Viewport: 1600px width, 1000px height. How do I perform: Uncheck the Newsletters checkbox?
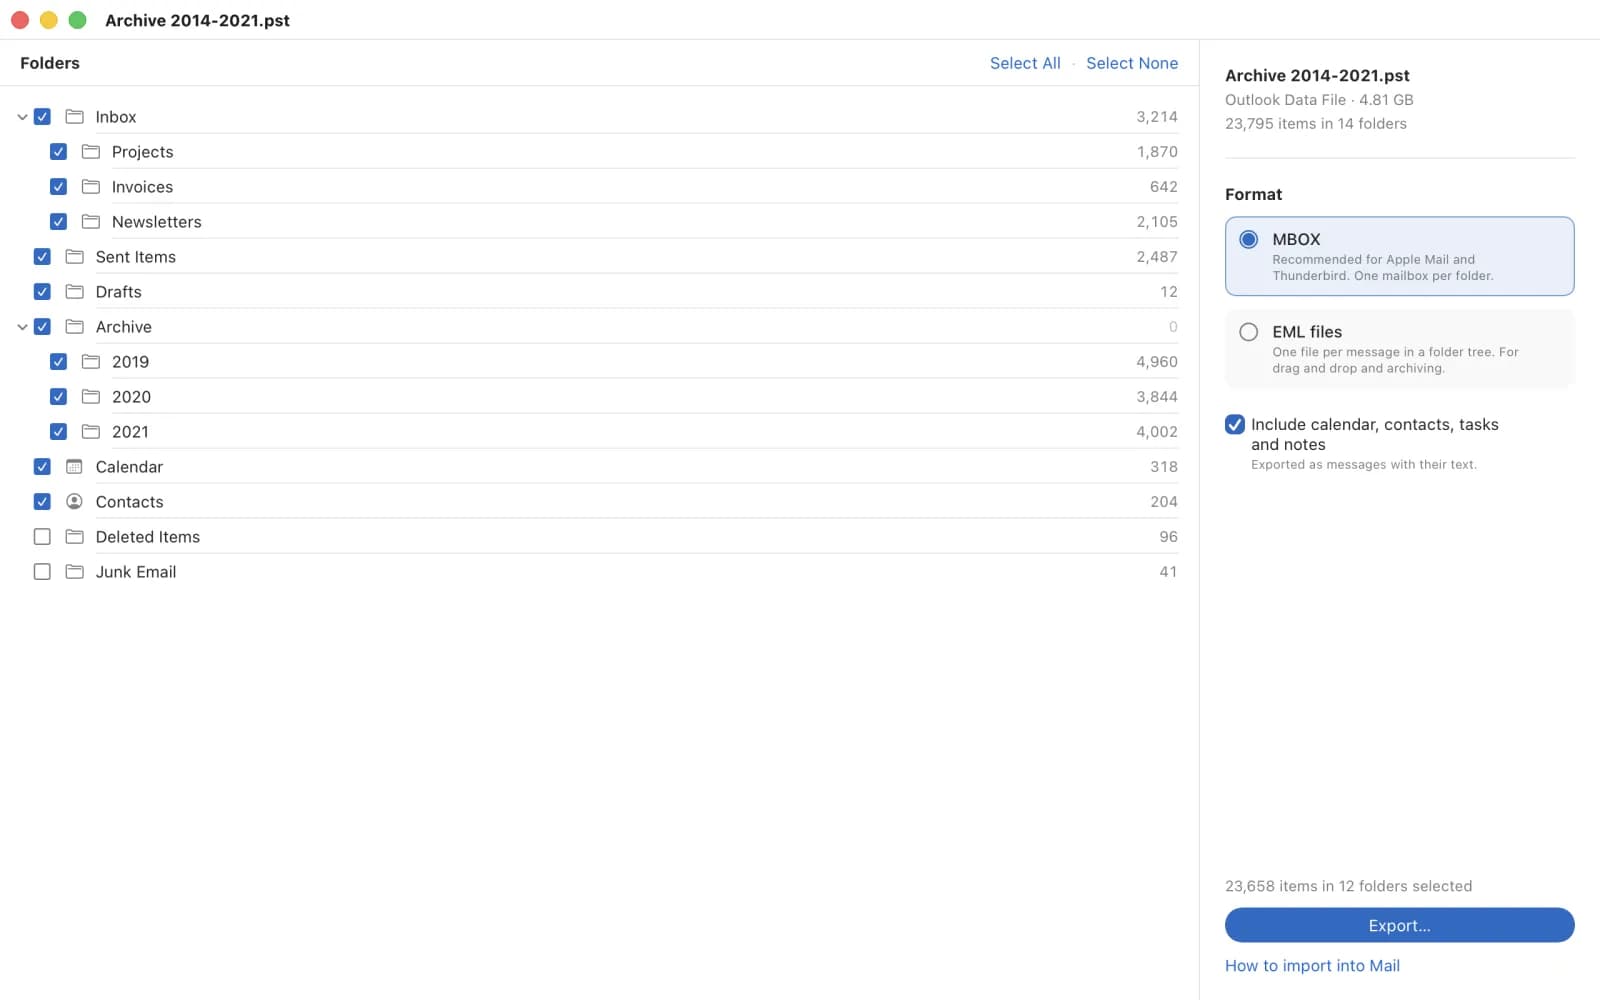coord(58,222)
